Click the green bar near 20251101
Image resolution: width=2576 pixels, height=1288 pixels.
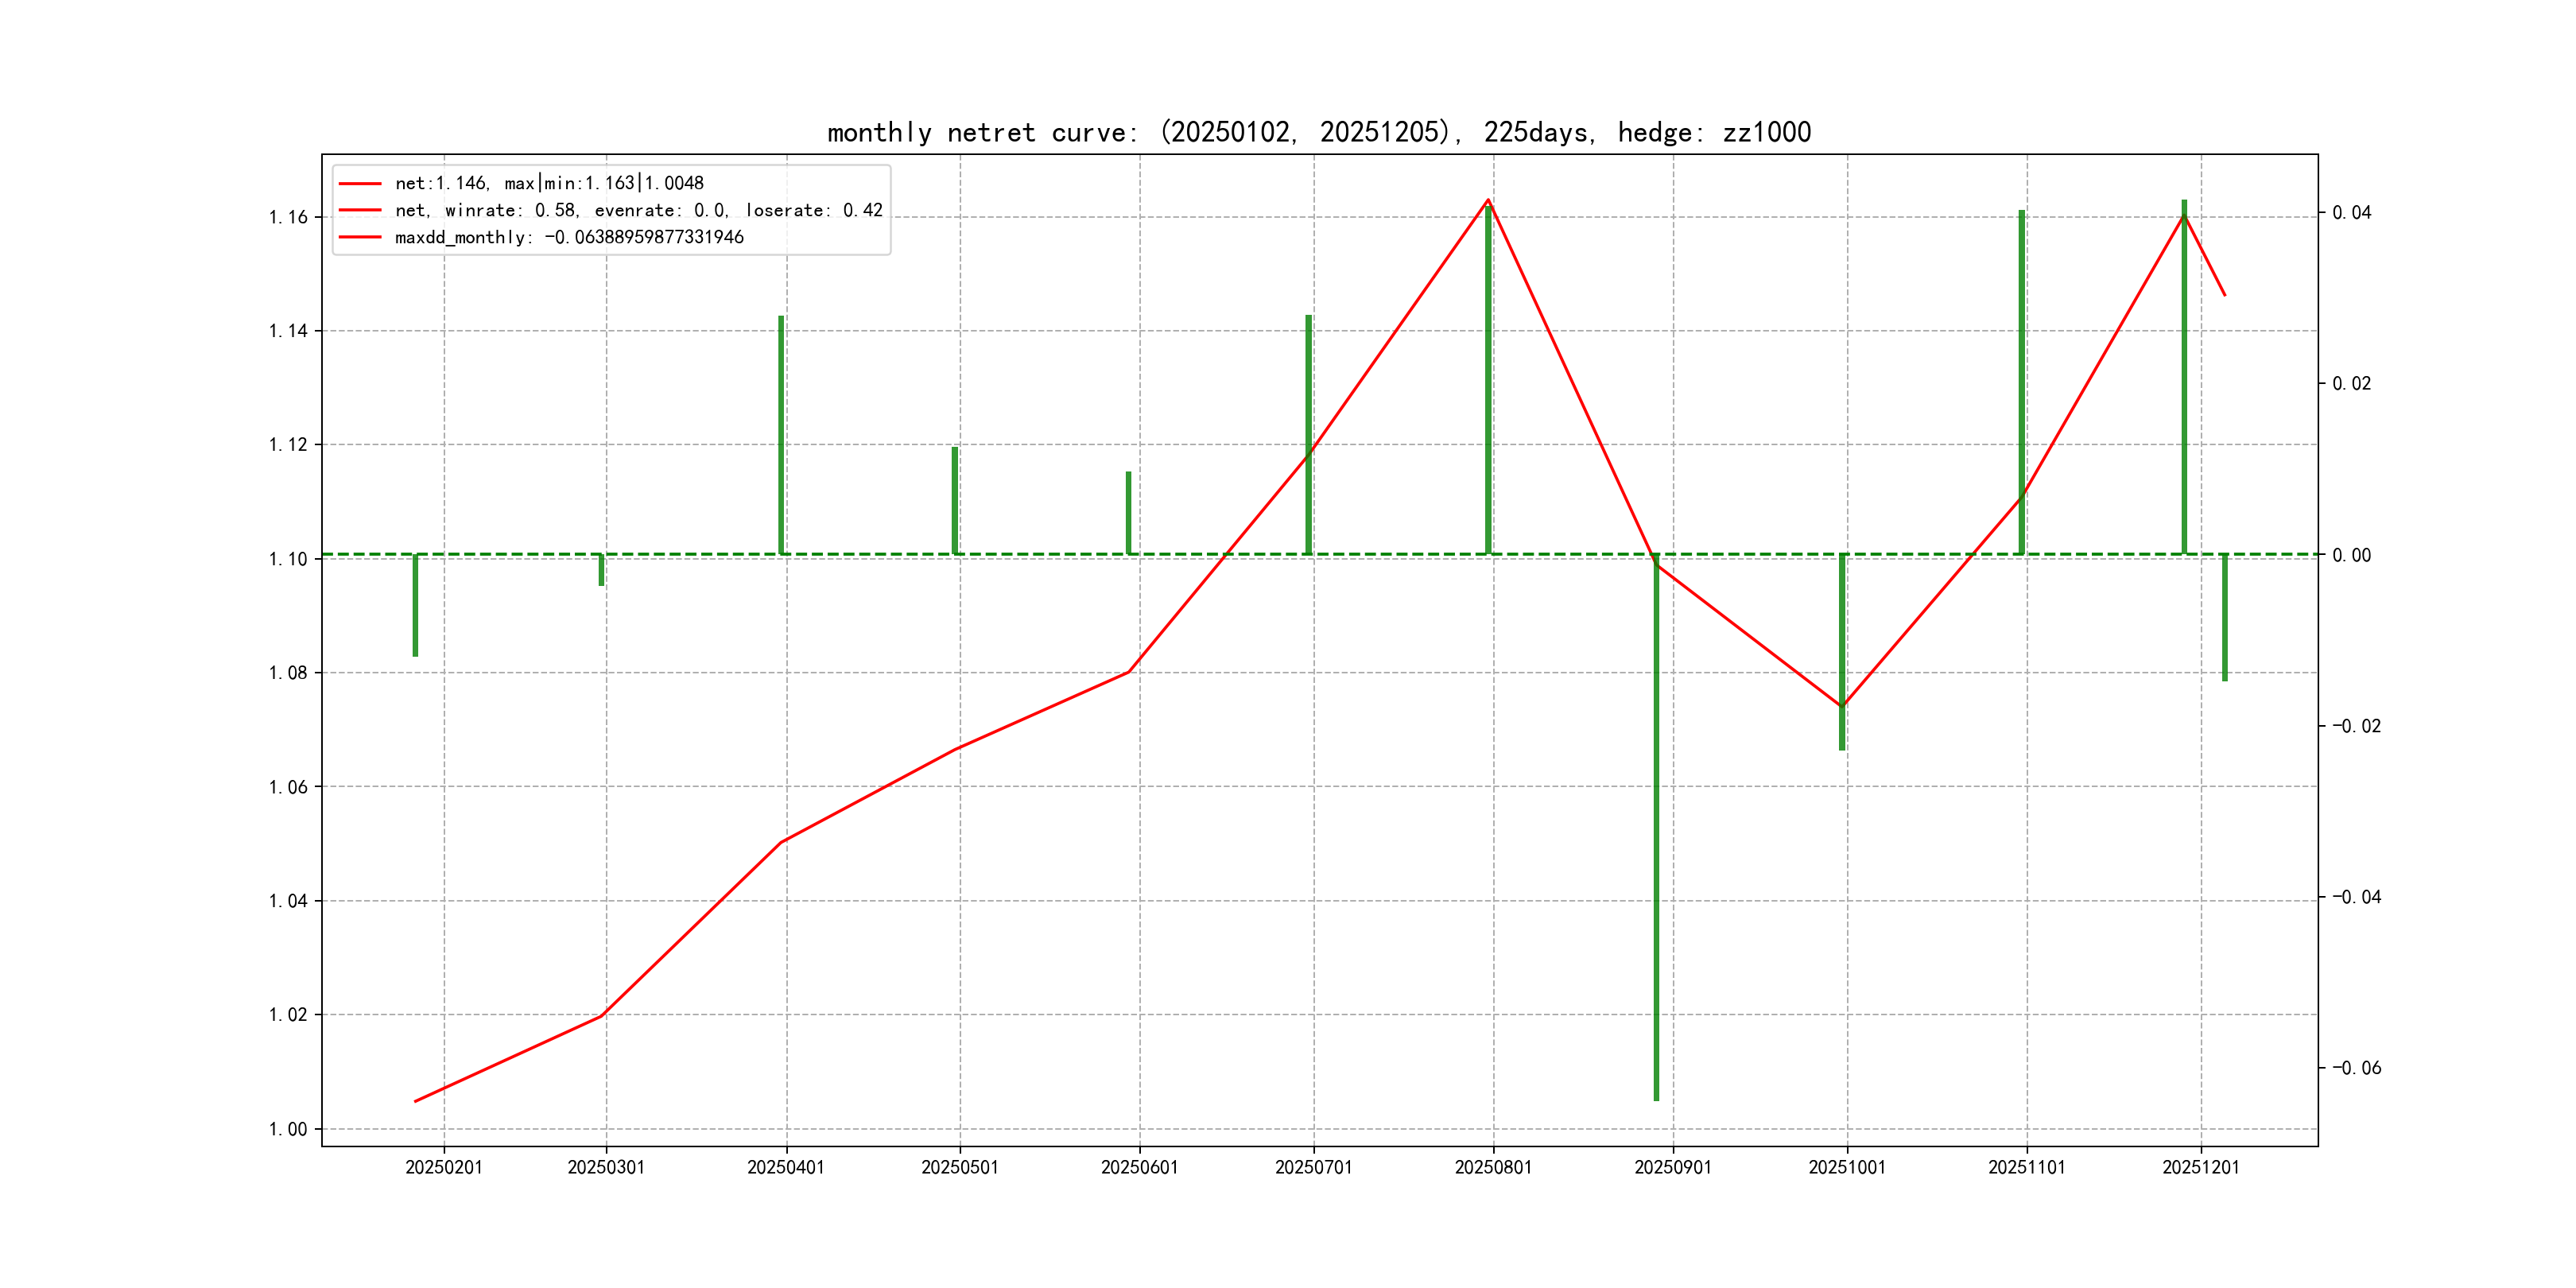tap(2021, 380)
